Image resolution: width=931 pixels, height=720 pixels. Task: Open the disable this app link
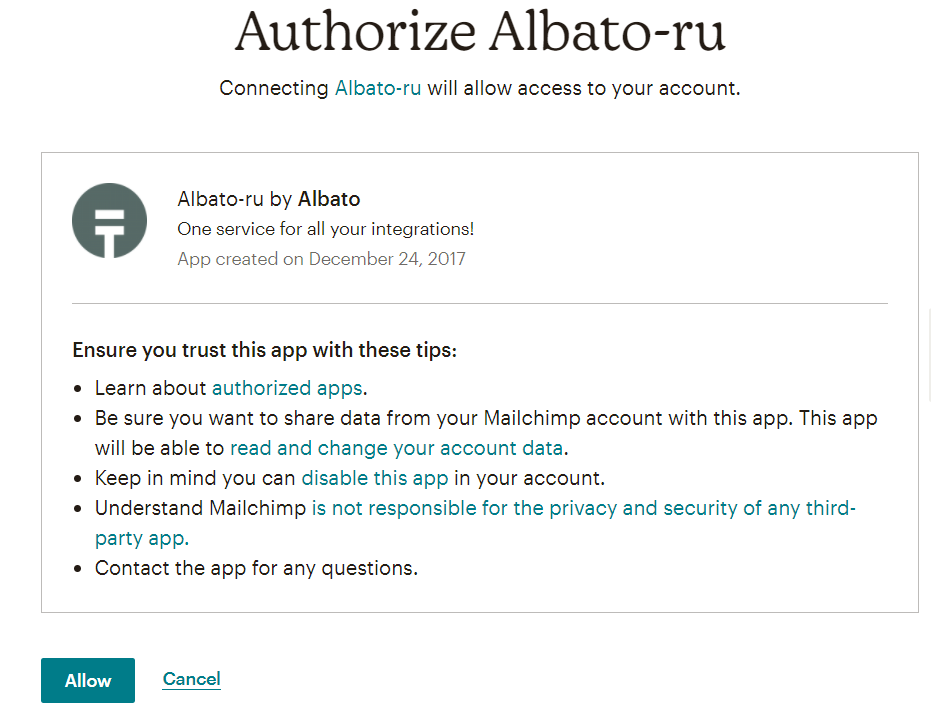click(x=375, y=478)
